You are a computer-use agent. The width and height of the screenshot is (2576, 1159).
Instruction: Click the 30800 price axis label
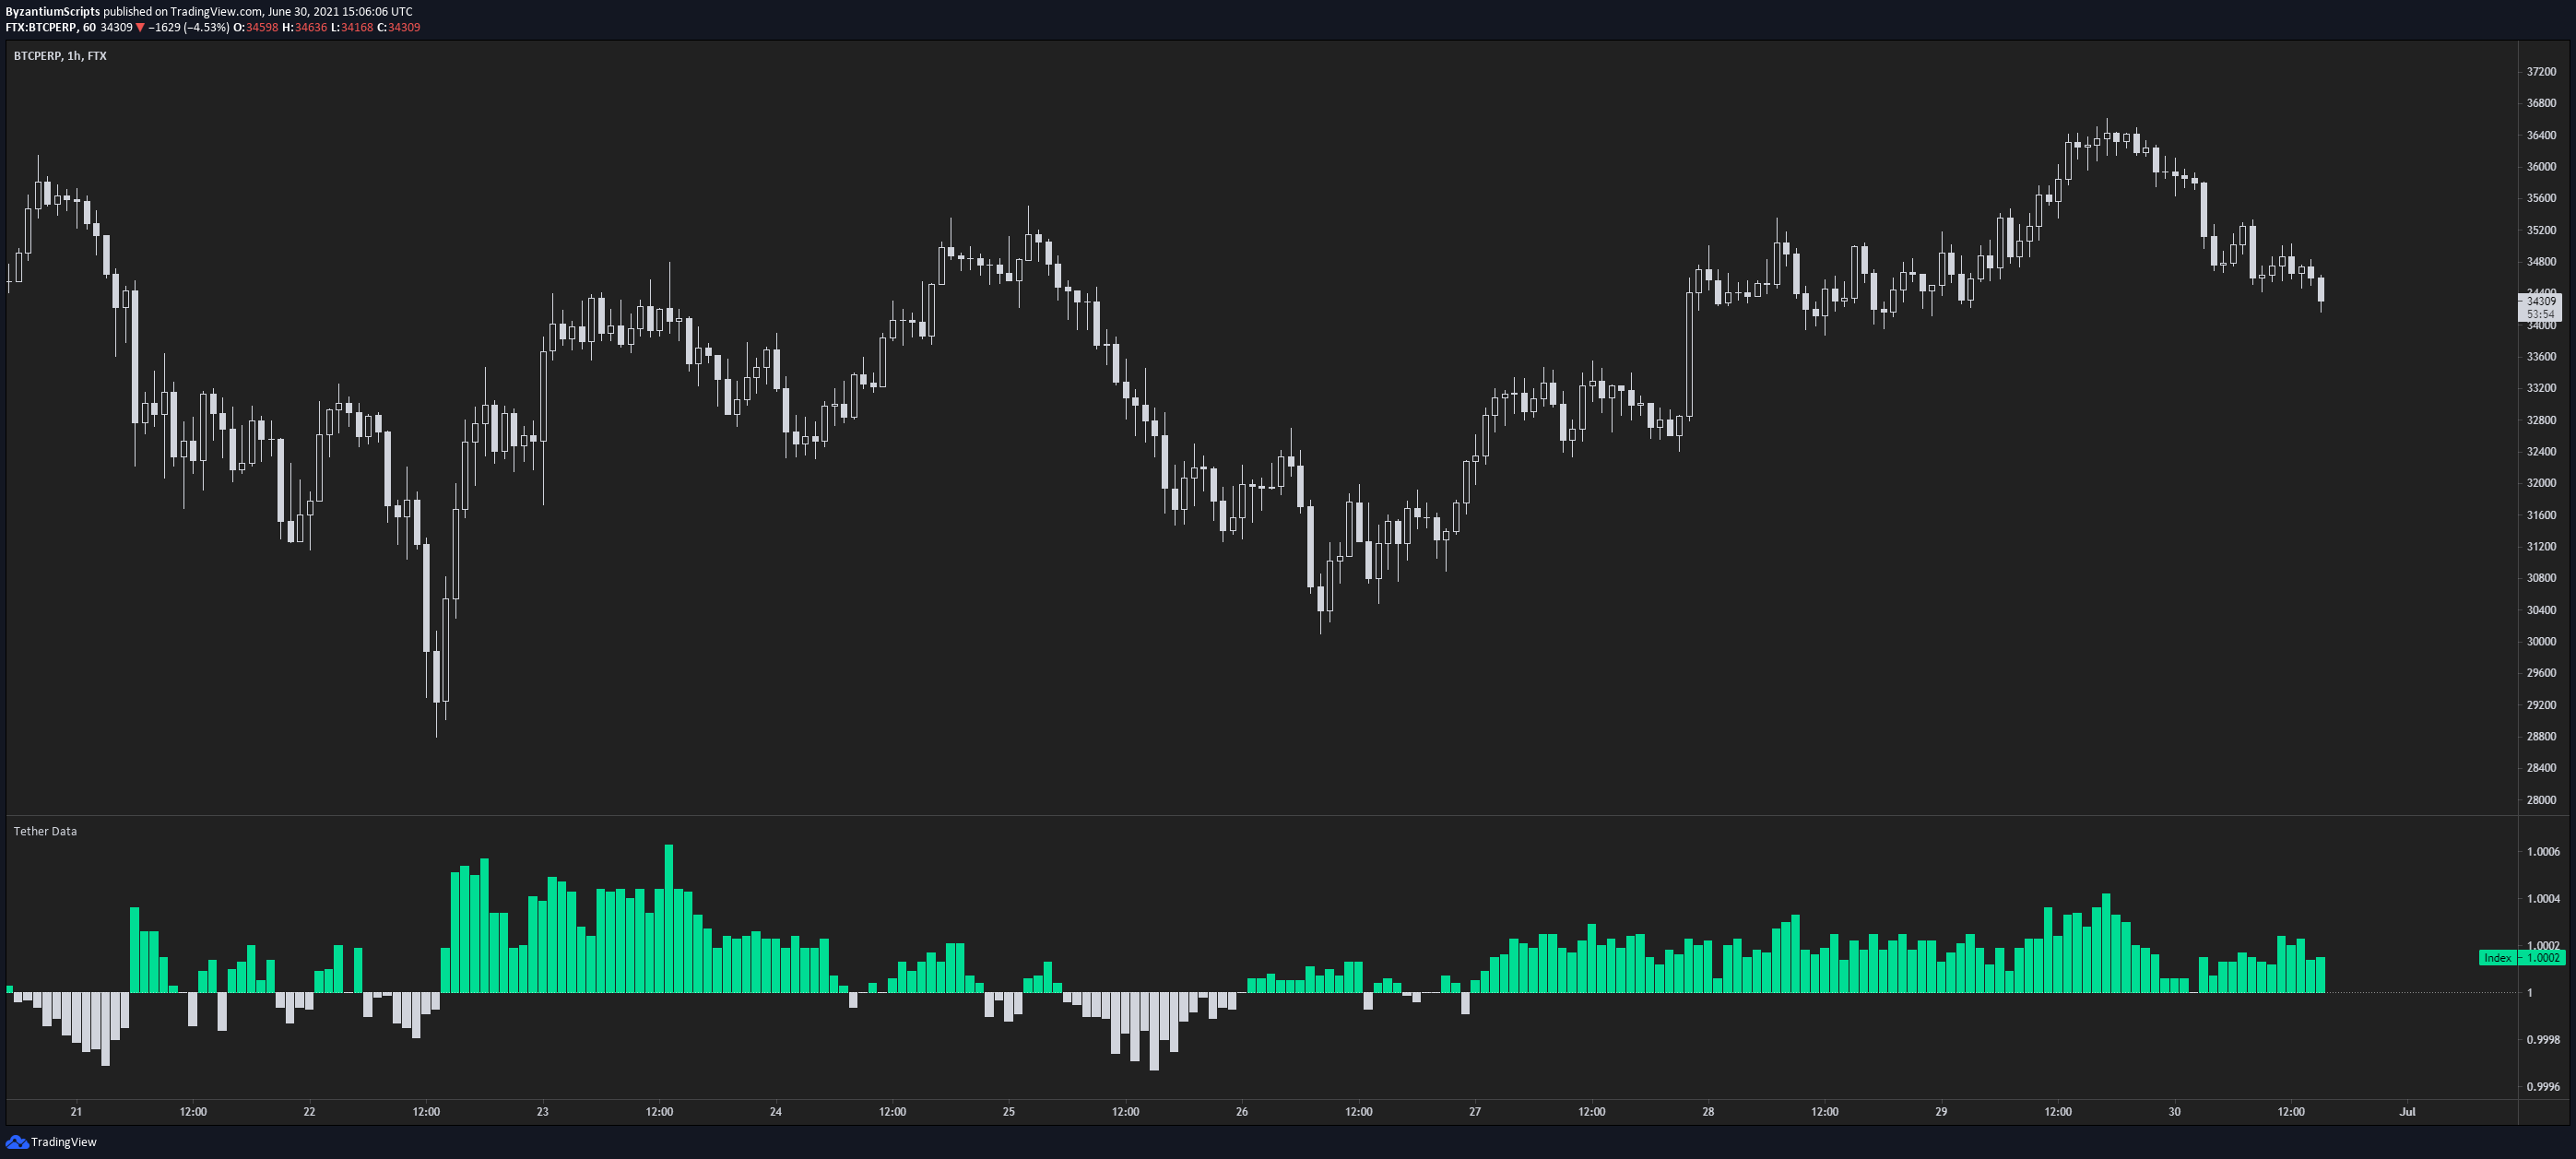[2541, 578]
